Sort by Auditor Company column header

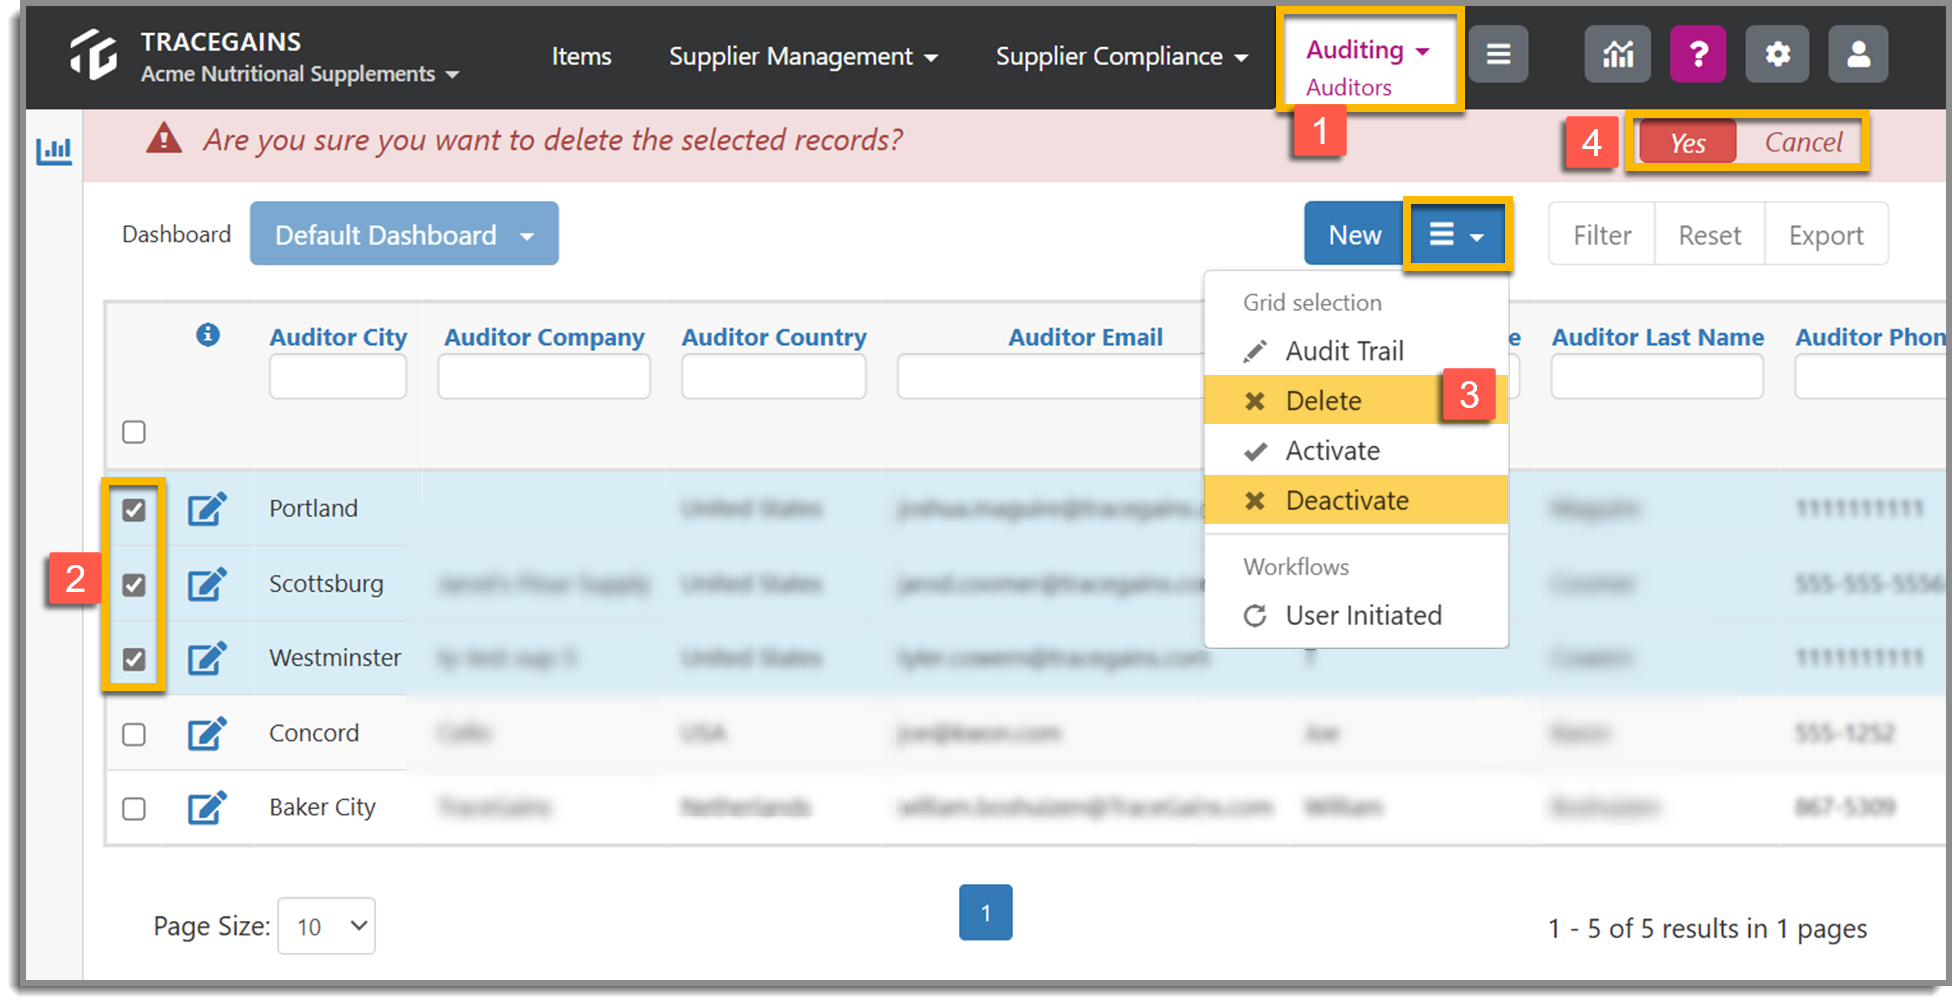[544, 337]
